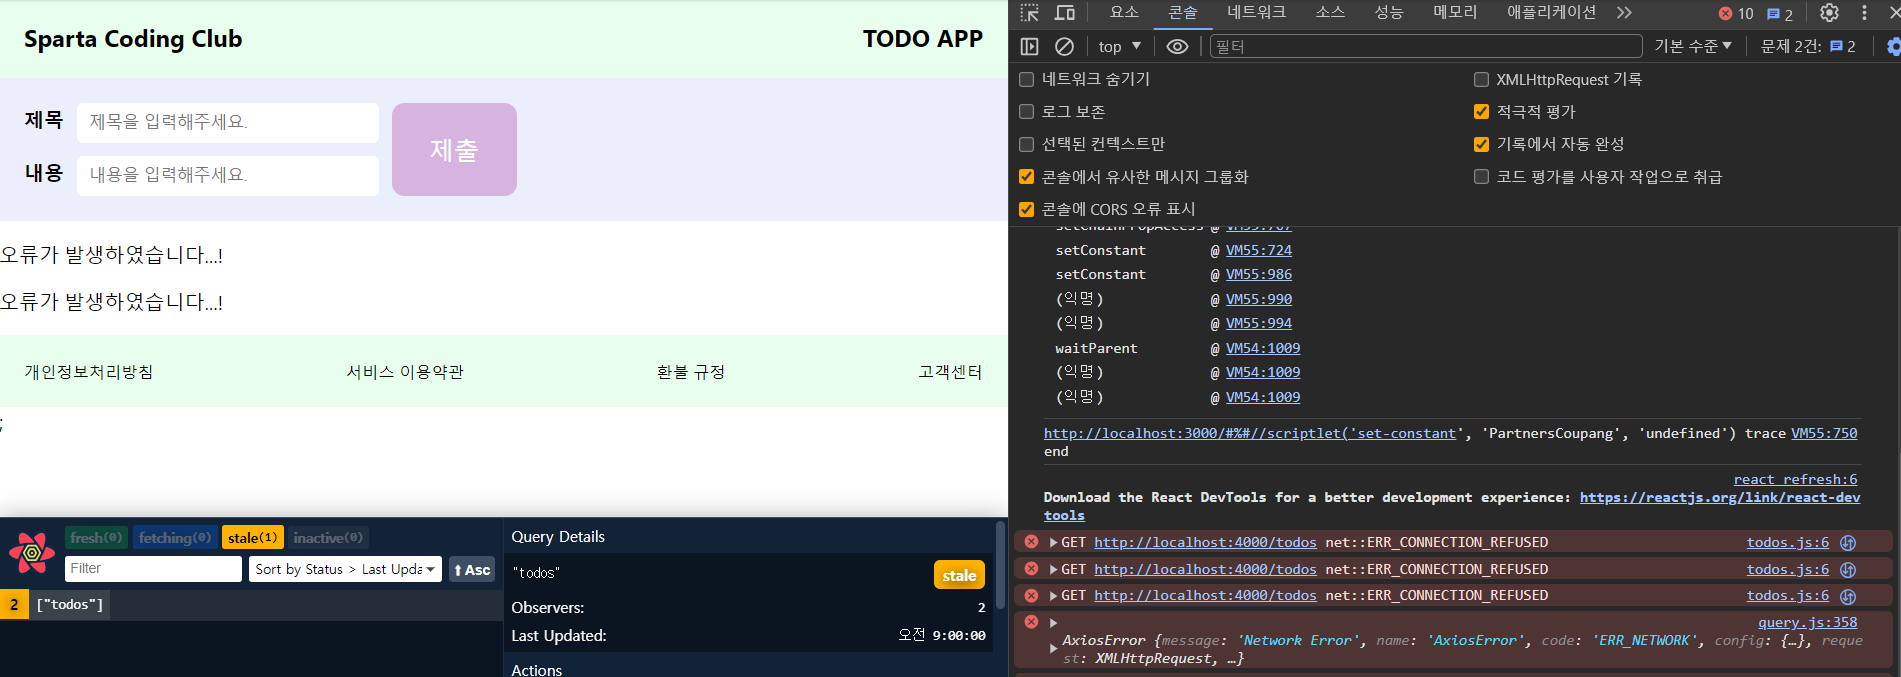Click AI assist icon beside first todos.js:6
This screenshot has width=1901, height=677.
(x=1848, y=542)
